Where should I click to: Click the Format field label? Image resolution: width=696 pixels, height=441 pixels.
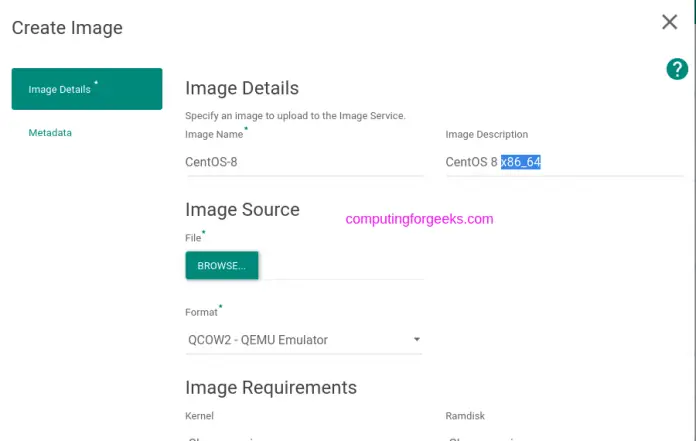(x=201, y=312)
